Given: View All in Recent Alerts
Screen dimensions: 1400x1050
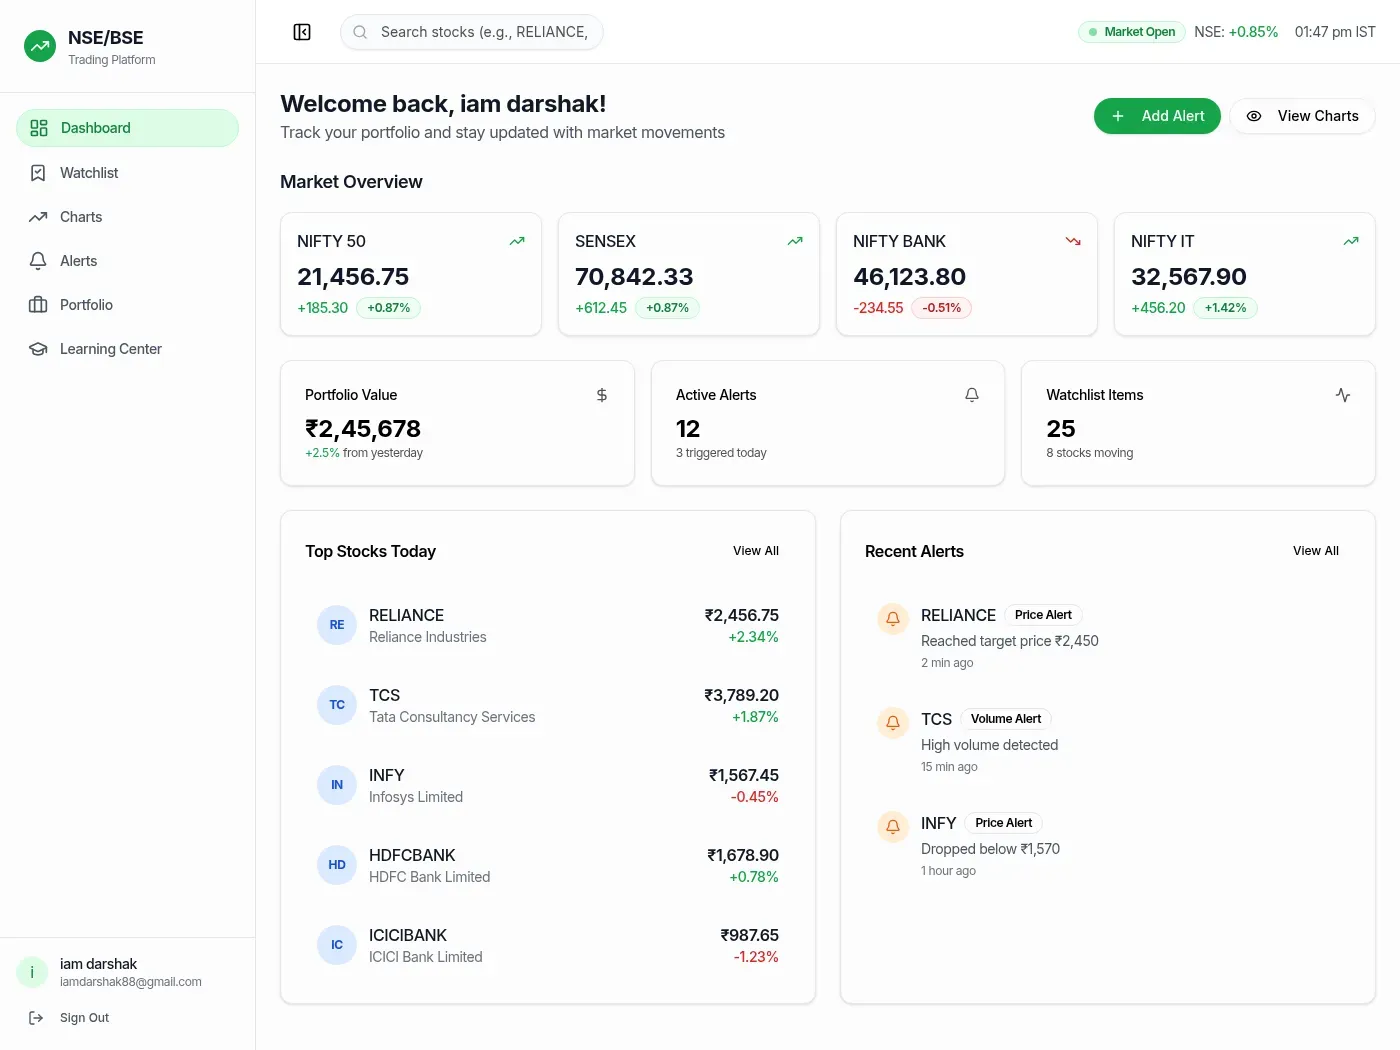Looking at the screenshot, I should (1316, 551).
